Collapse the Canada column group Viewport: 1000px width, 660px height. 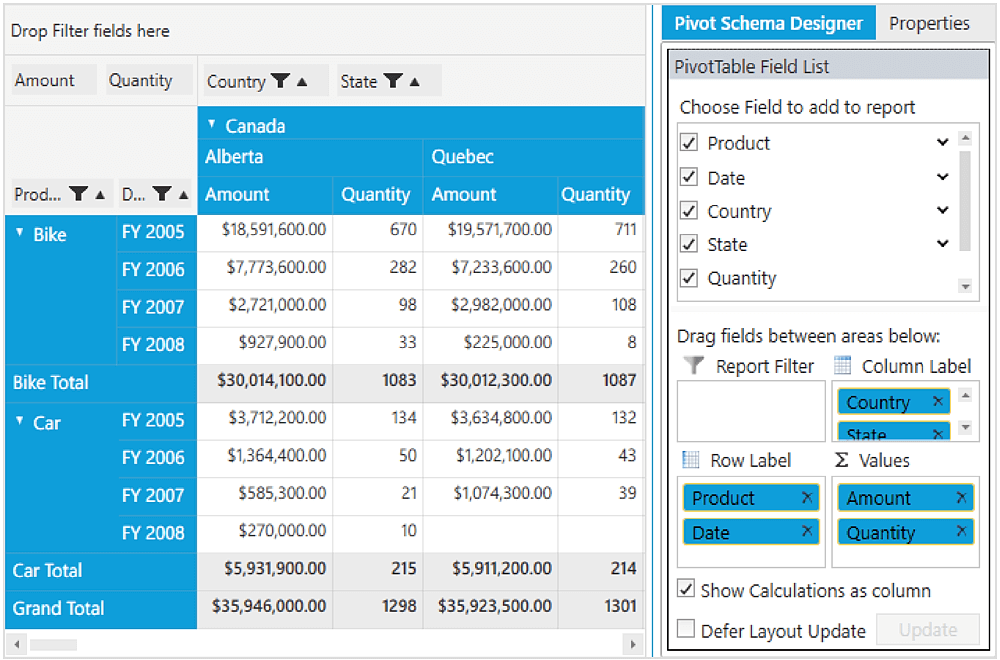(211, 125)
